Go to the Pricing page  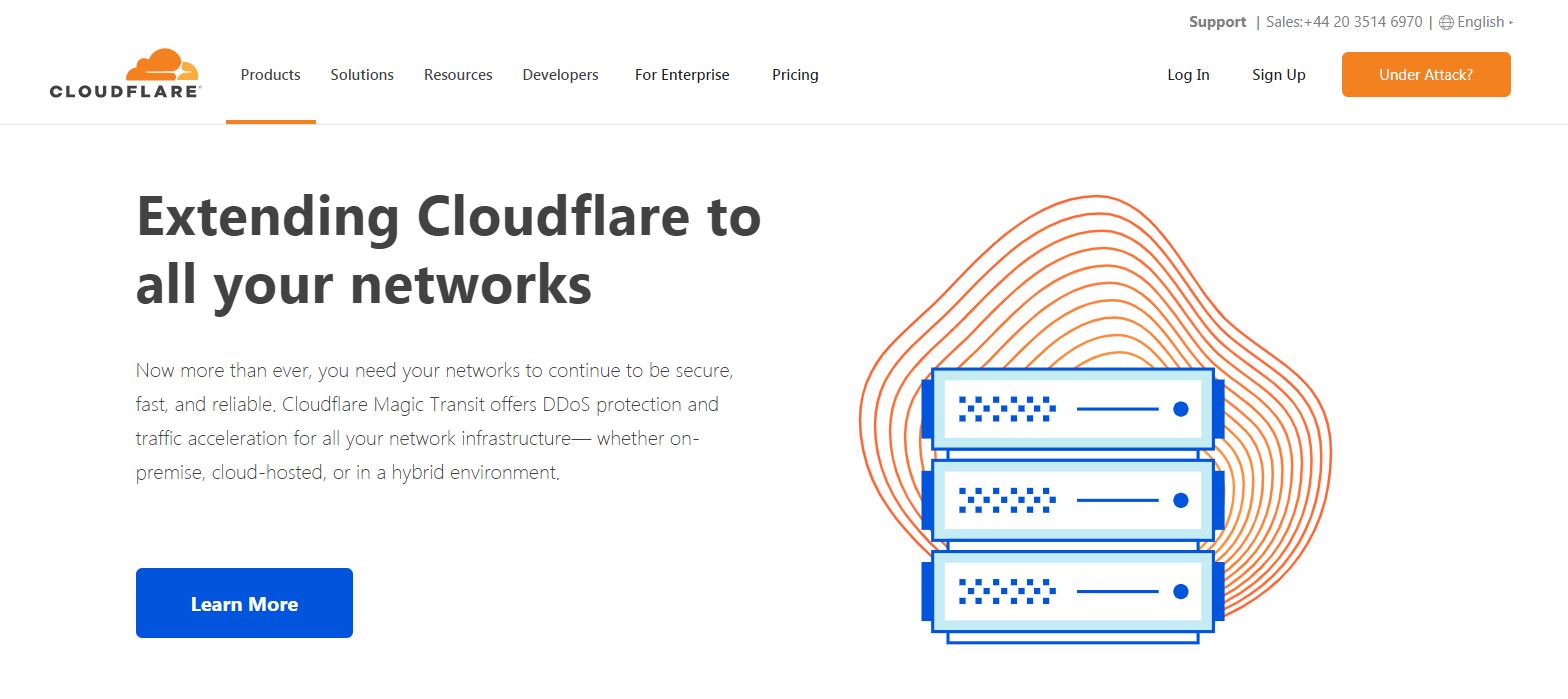pyautogui.click(x=795, y=75)
